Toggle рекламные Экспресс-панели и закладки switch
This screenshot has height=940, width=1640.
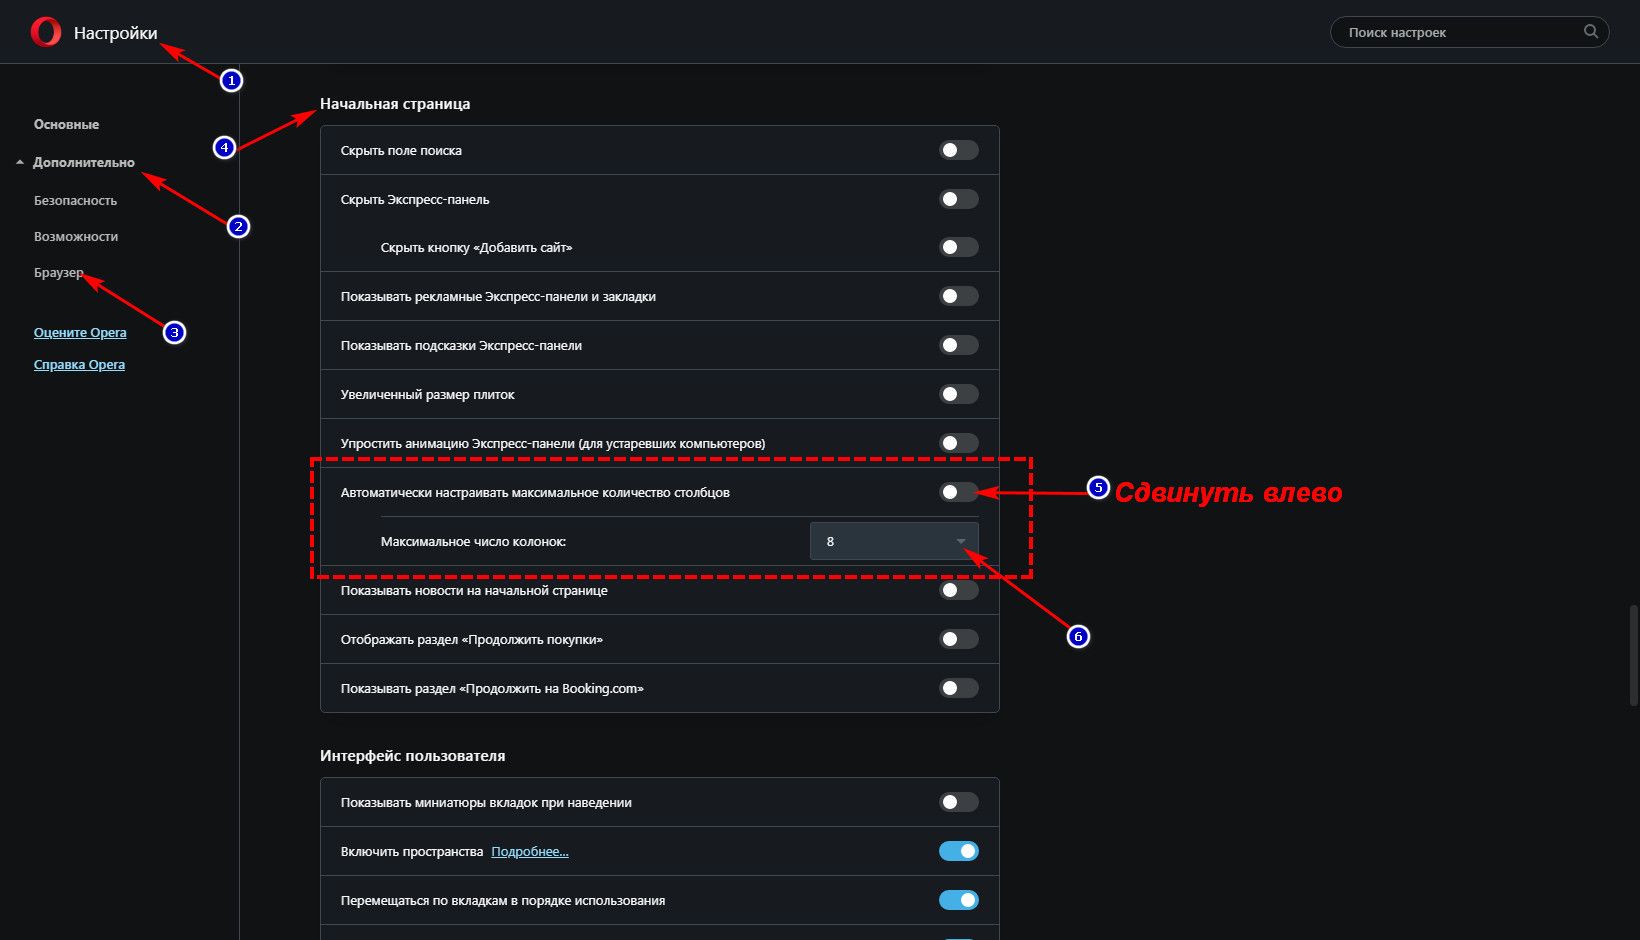click(959, 296)
